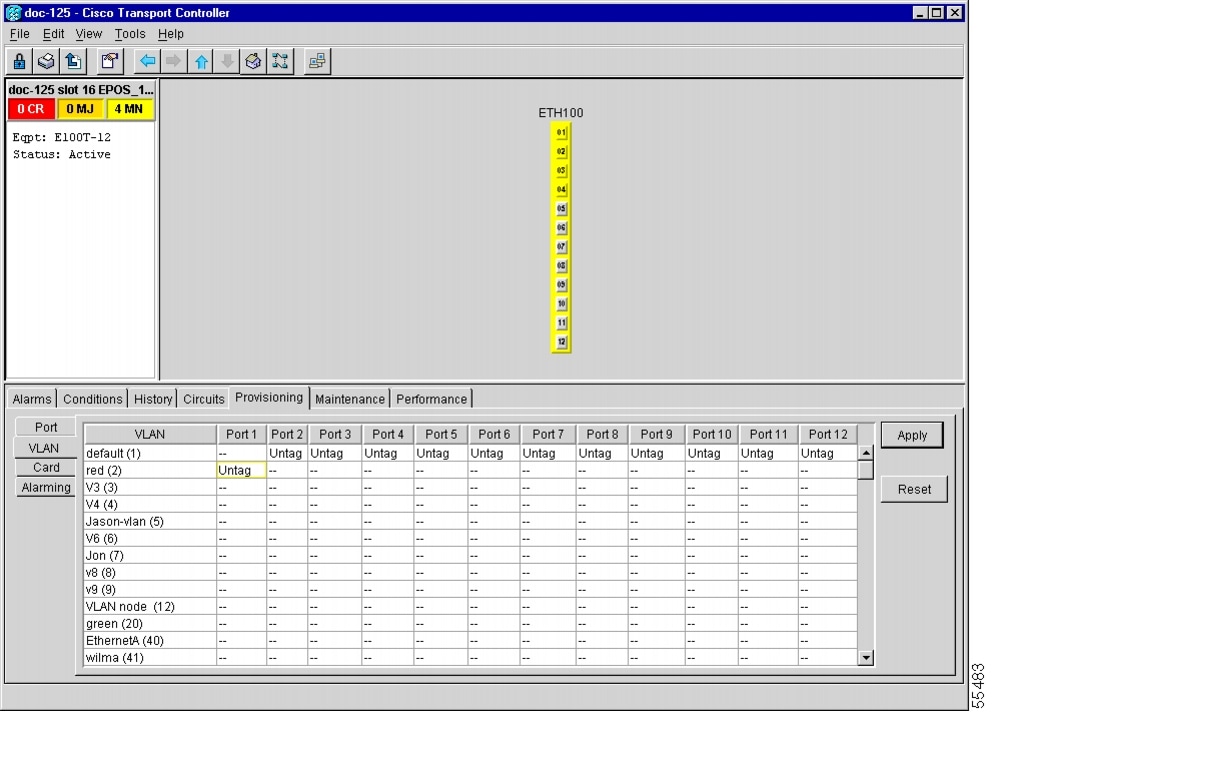This screenshot has width=1212, height=761.
Task: Click the yellow 4 MN alarm counter
Action: pyautogui.click(x=129, y=109)
